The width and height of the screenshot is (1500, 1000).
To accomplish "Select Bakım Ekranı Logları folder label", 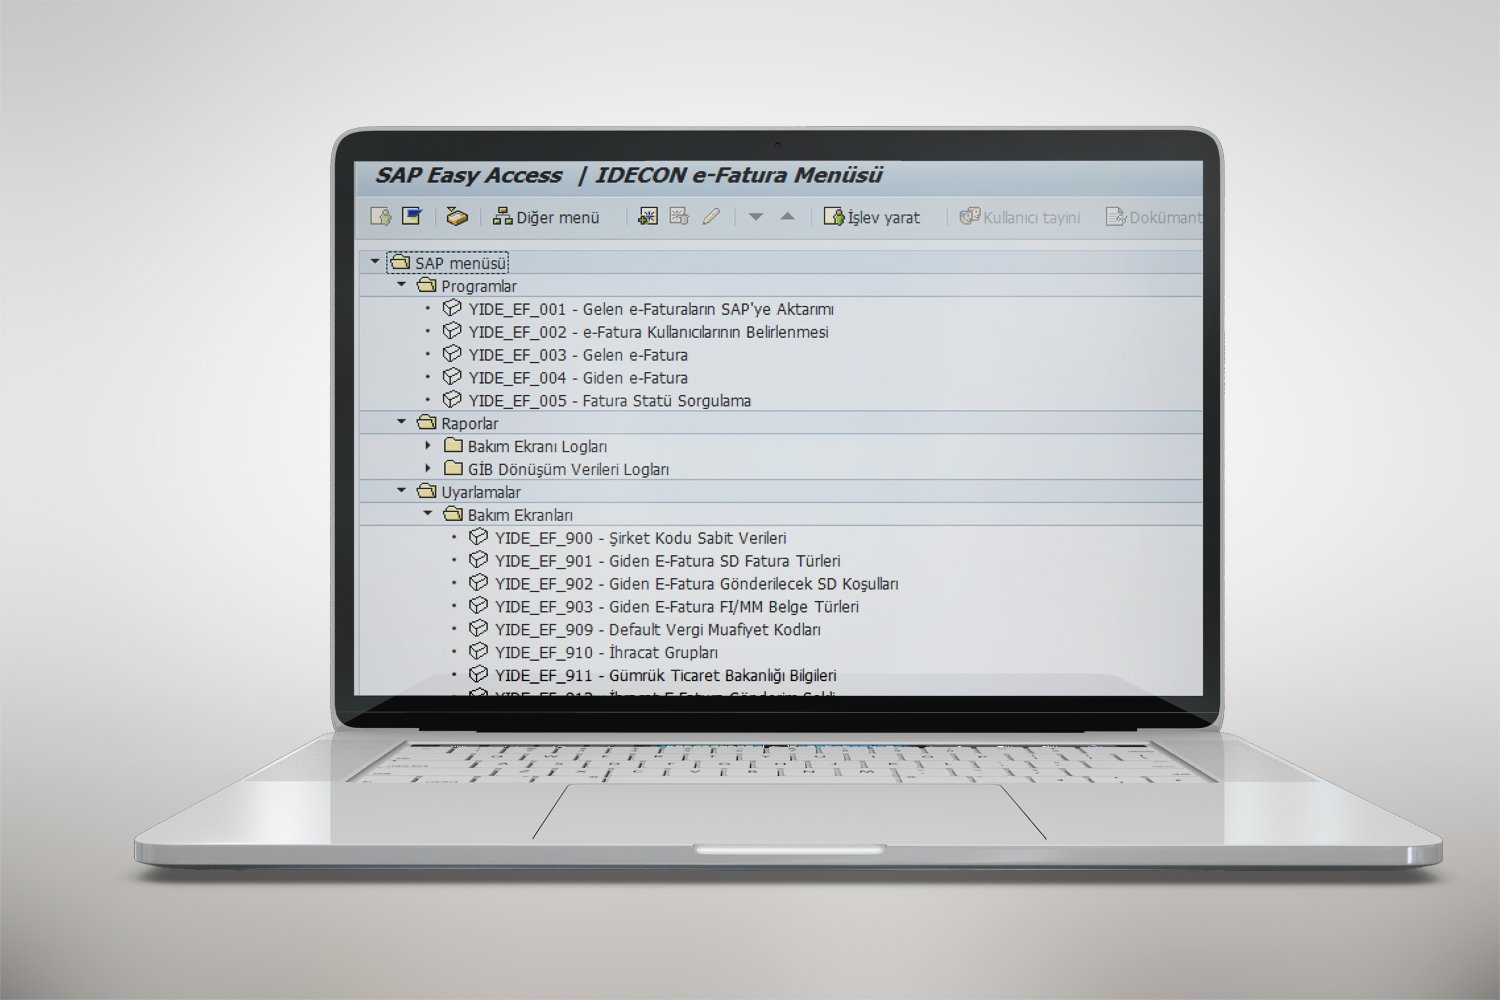I will tap(537, 446).
